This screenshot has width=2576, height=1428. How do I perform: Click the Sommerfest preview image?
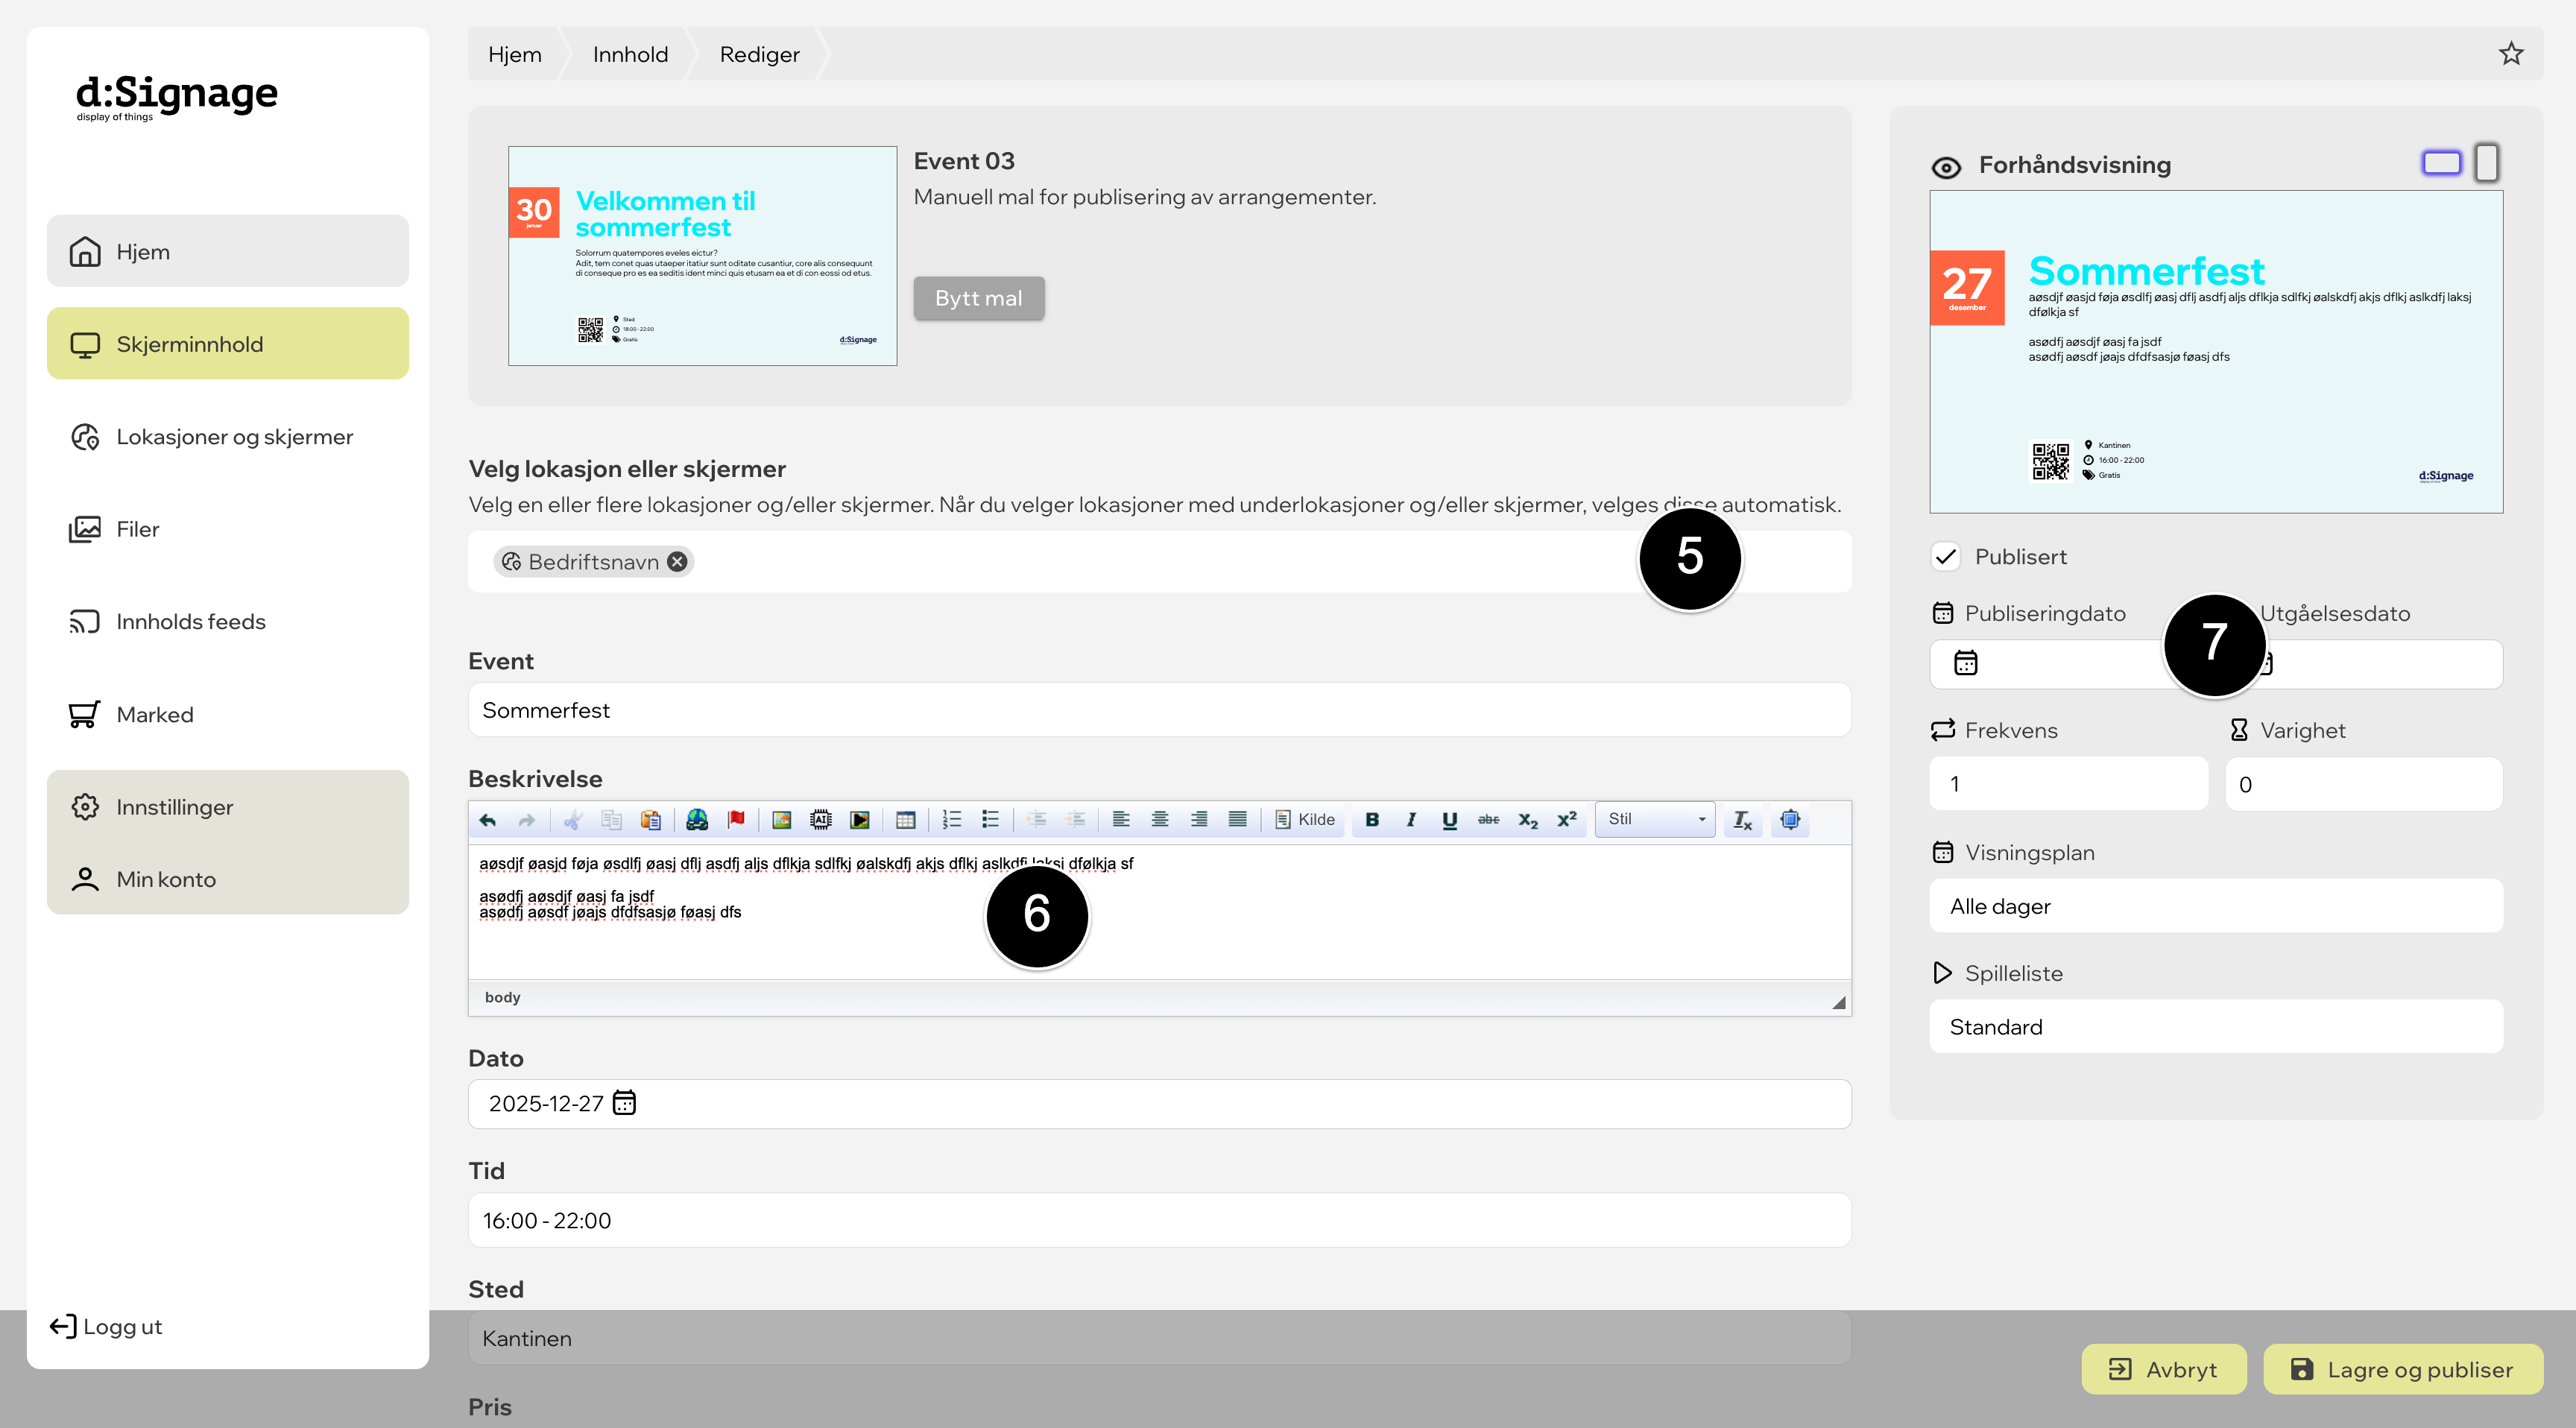pyautogui.click(x=2216, y=352)
